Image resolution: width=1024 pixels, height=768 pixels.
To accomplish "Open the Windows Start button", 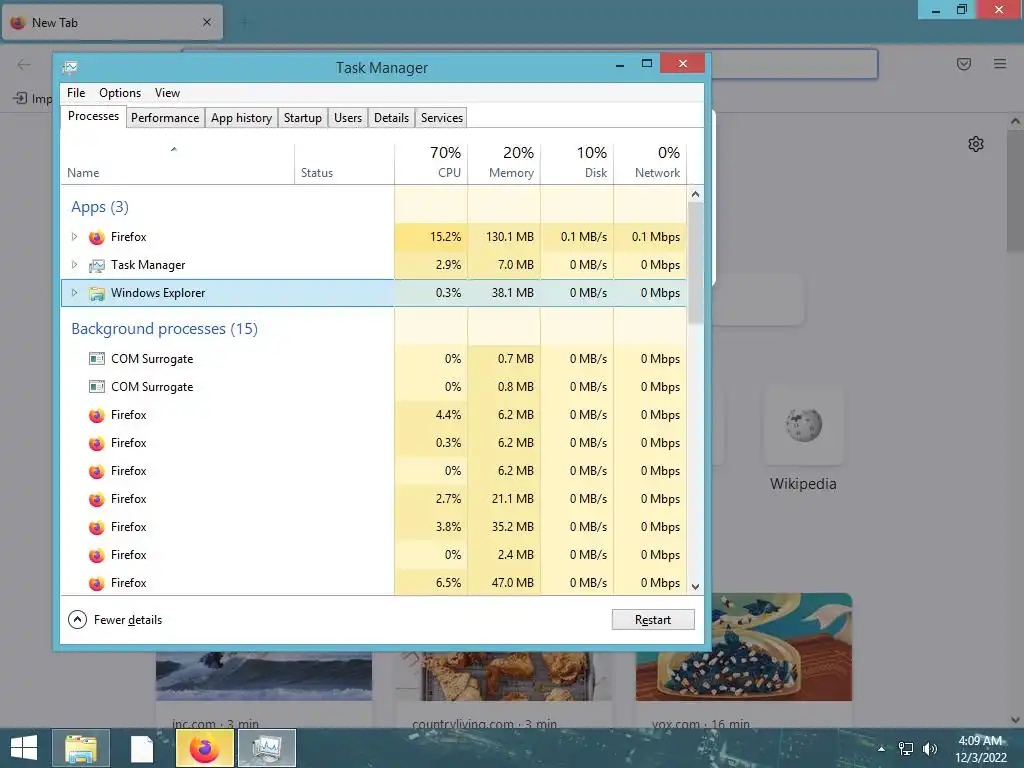I will click(24, 748).
